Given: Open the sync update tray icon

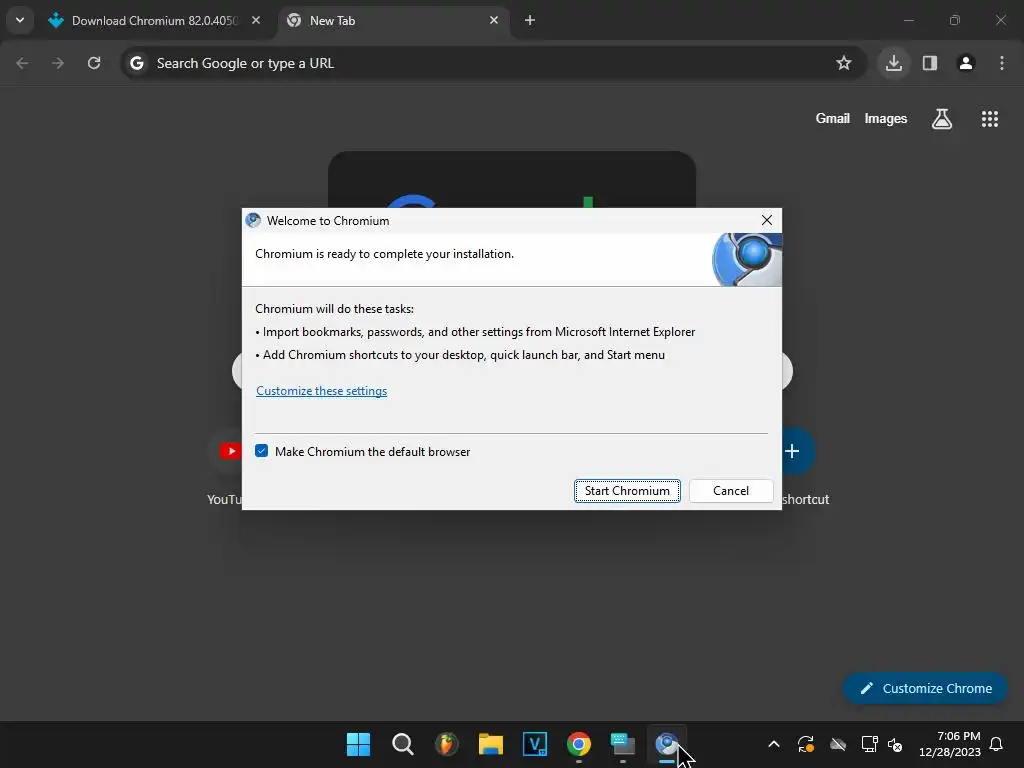Looking at the screenshot, I should pos(806,744).
